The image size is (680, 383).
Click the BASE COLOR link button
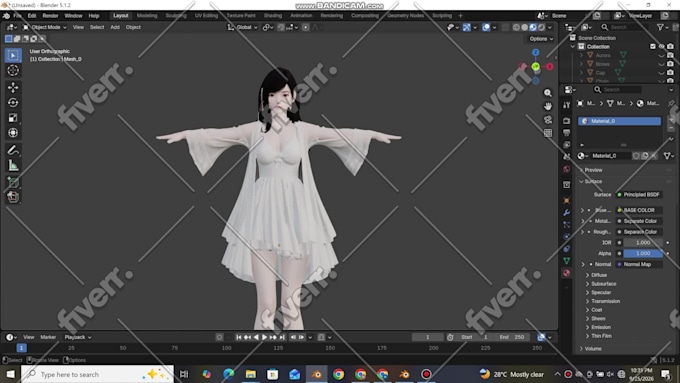(639, 210)
